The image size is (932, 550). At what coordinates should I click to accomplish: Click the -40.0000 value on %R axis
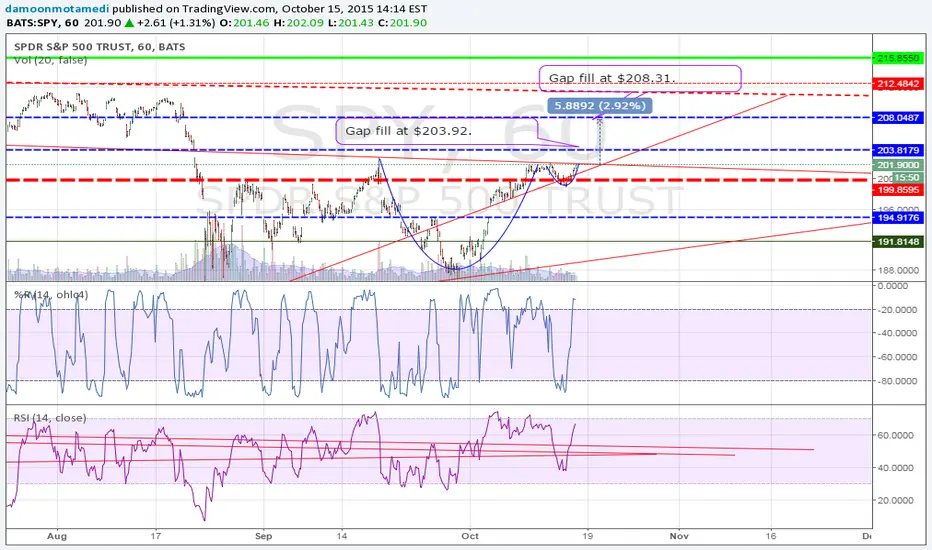pyautogui.click(x=897, y=333)
